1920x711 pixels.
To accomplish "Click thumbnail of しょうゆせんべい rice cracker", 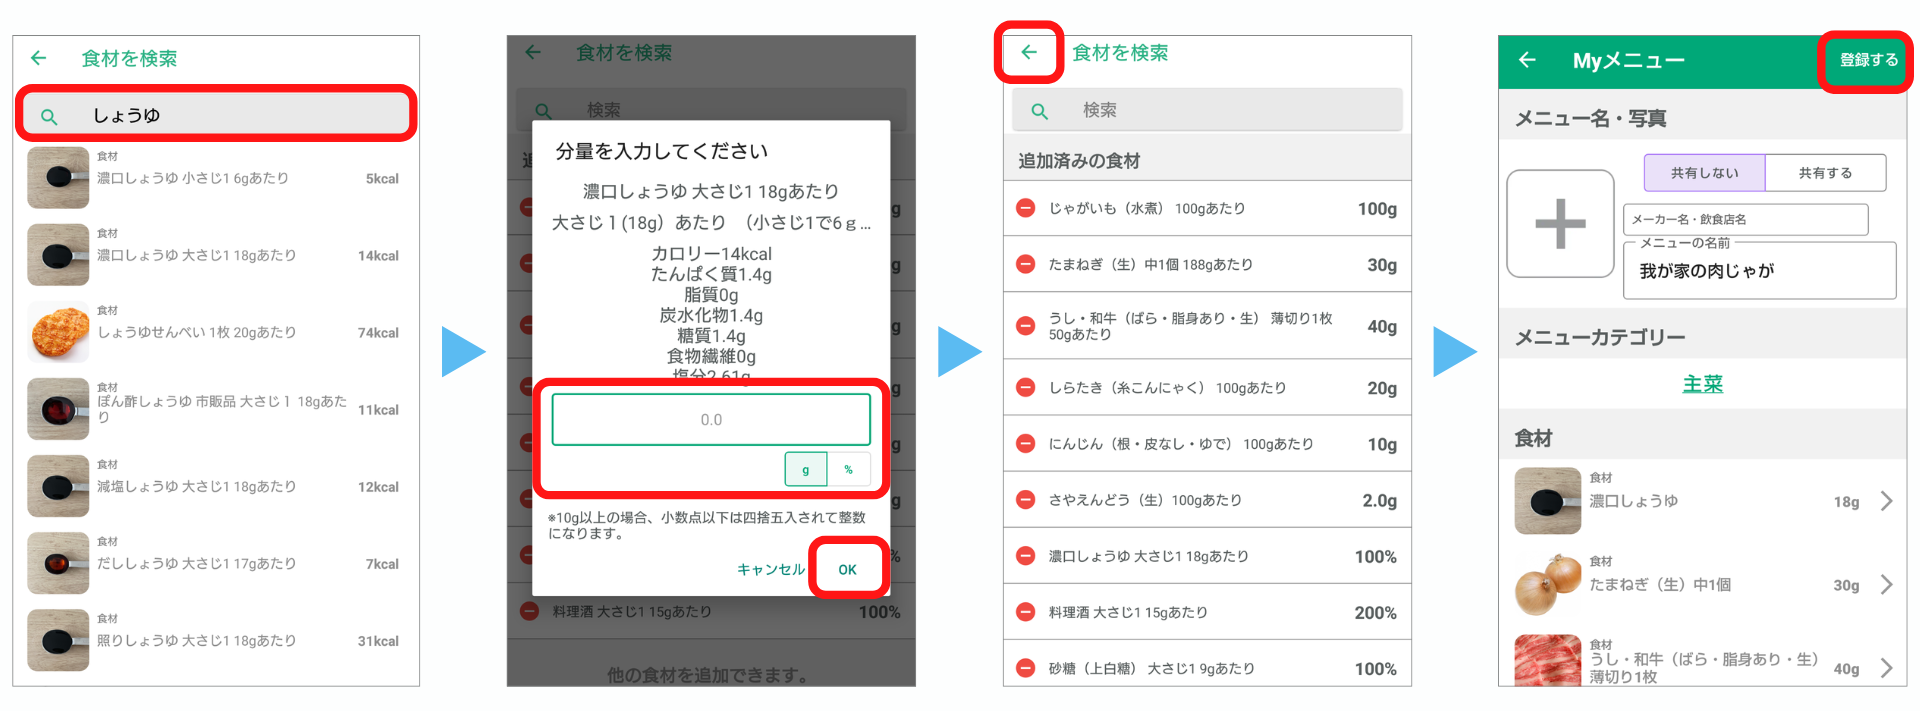I will click(x=58, y=332).
